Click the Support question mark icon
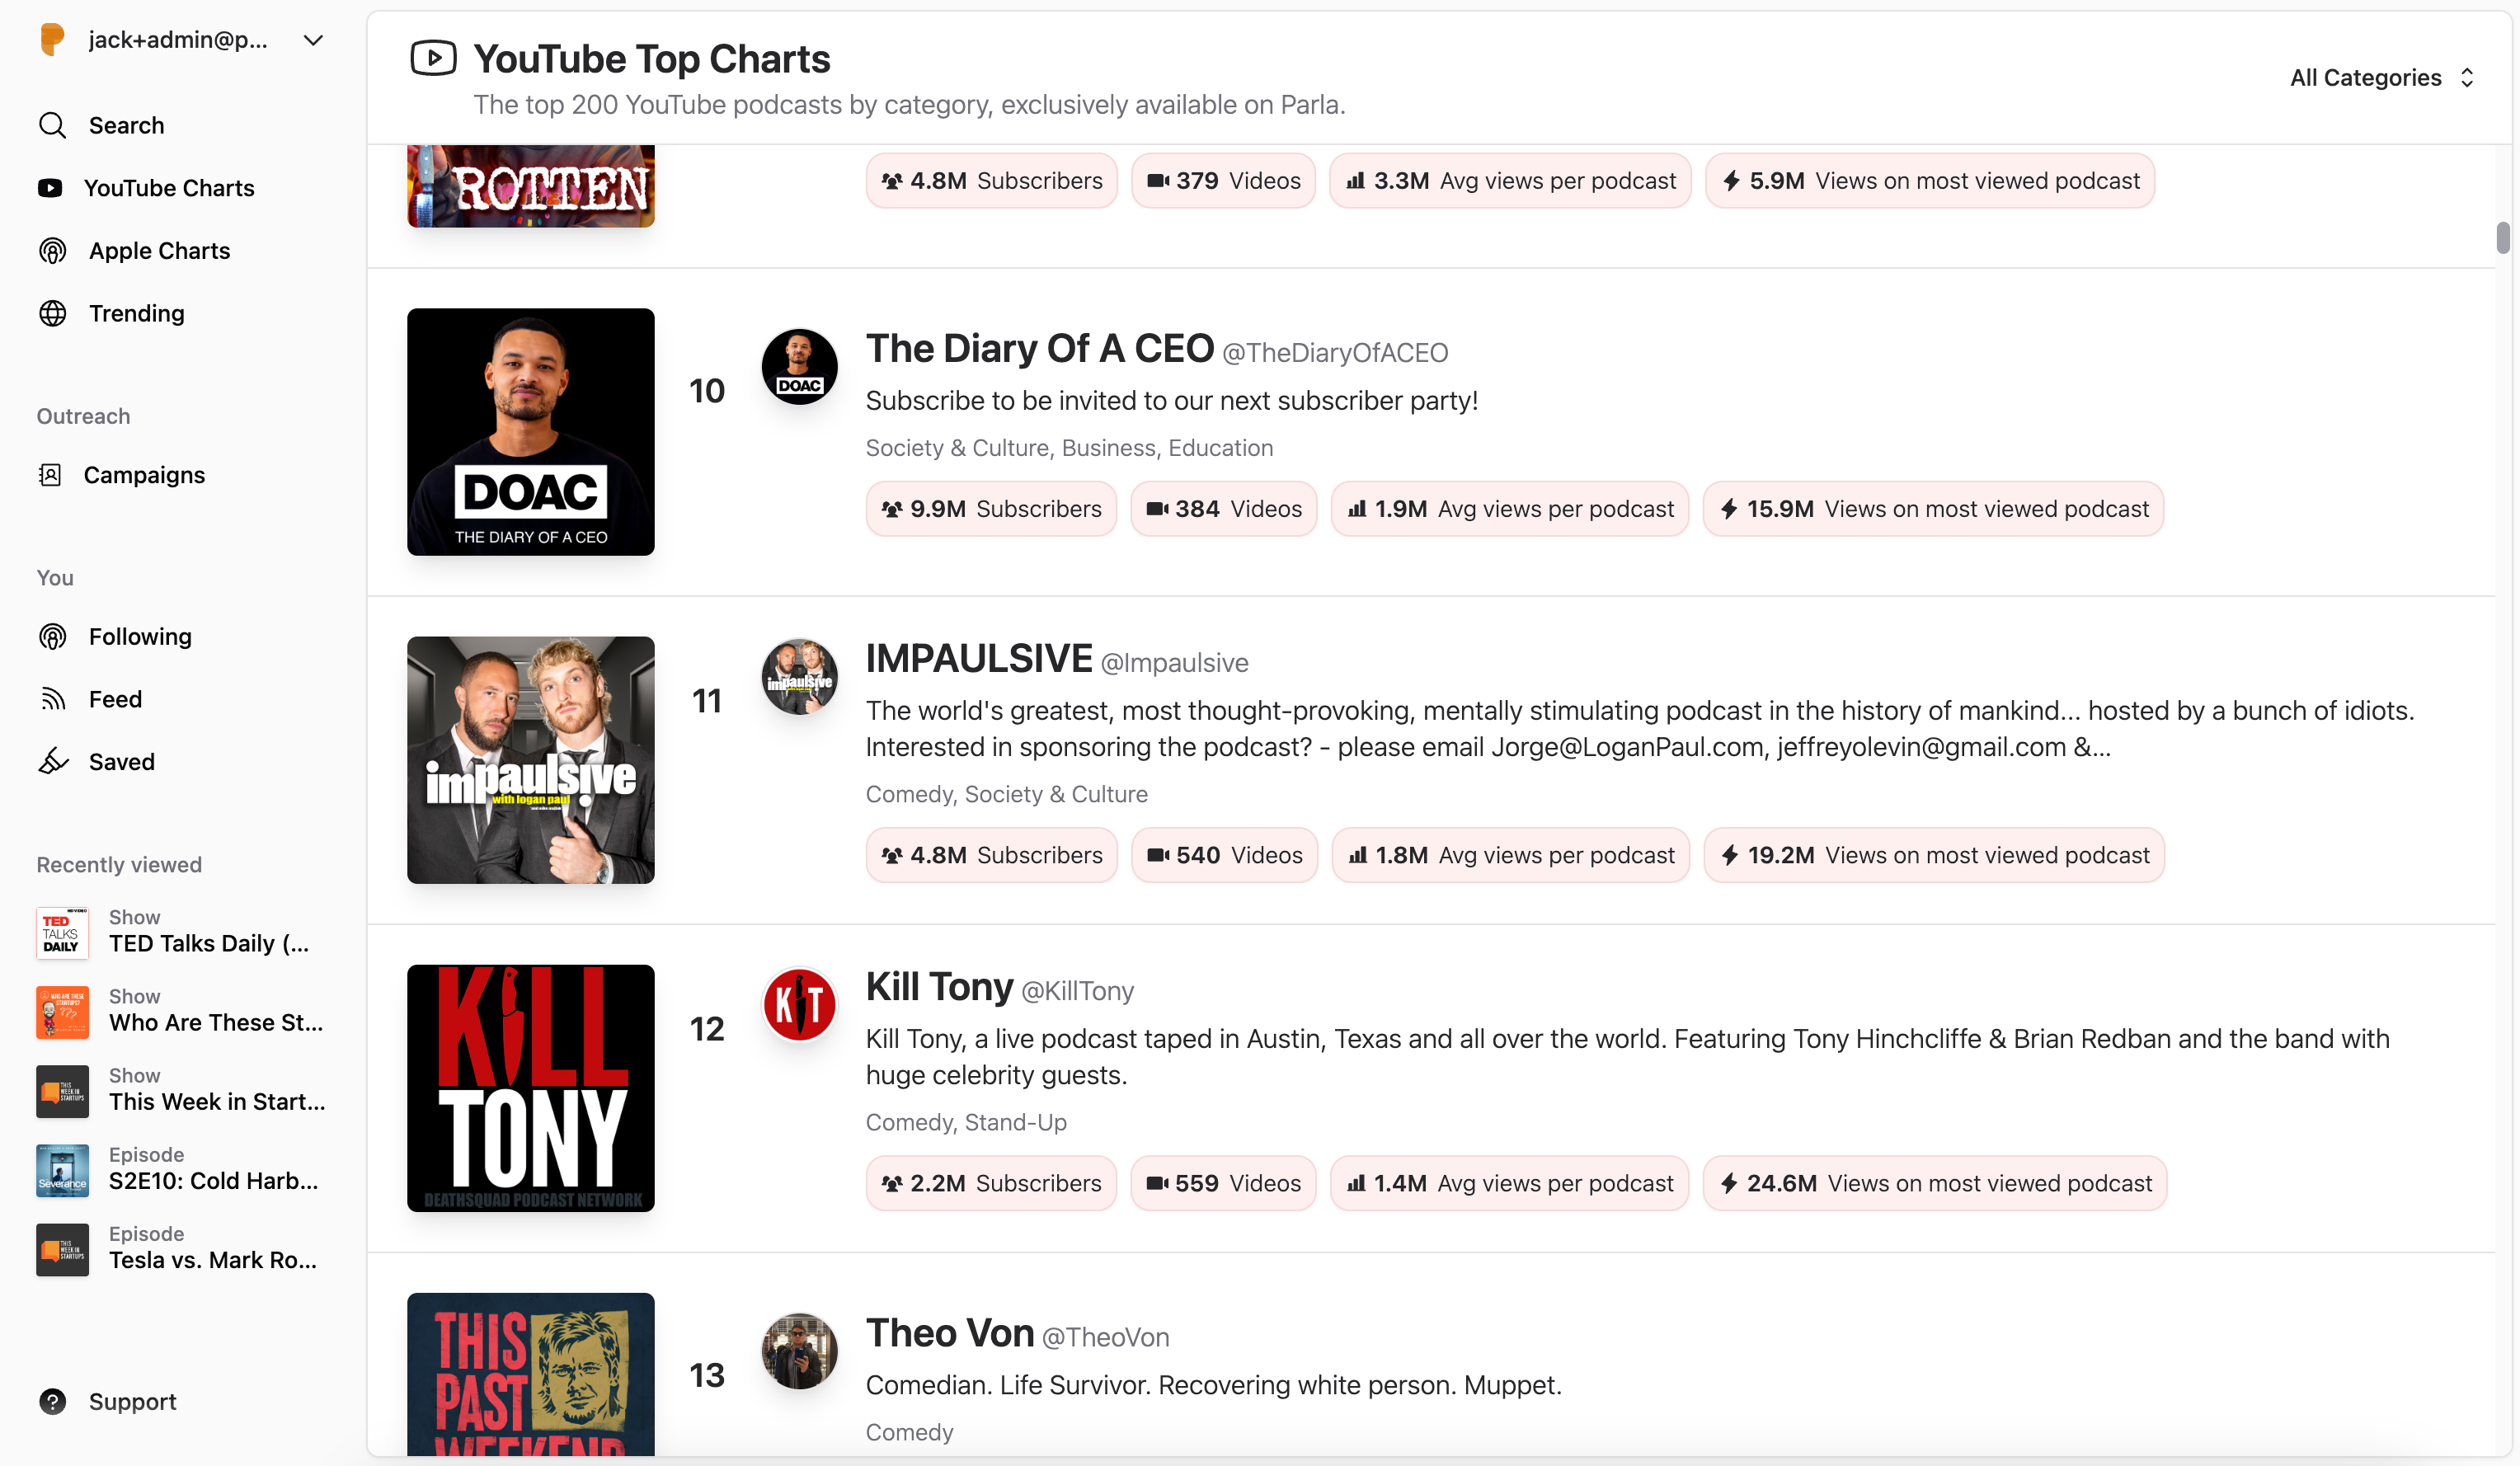The width and height of the screenshot is (2520, 1466). pos(52,1402)
